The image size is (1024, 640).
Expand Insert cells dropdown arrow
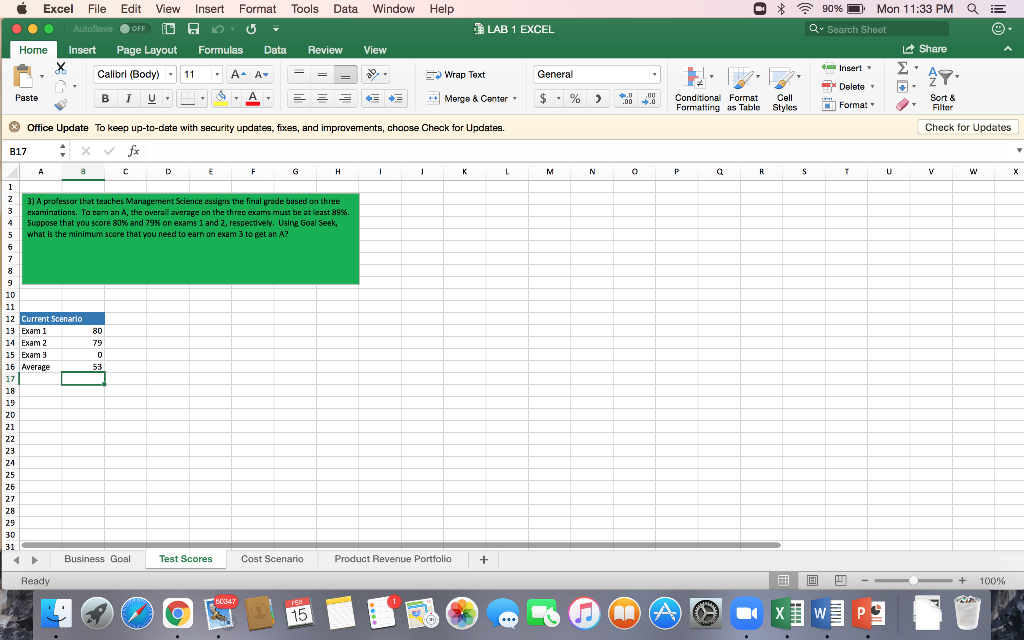pyautogui.click(x=869, y=68)
